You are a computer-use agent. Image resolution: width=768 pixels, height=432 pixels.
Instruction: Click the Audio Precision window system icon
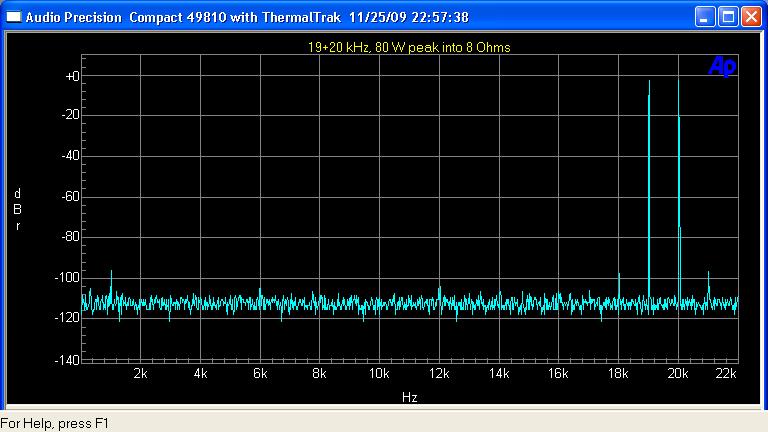(13, 17)
